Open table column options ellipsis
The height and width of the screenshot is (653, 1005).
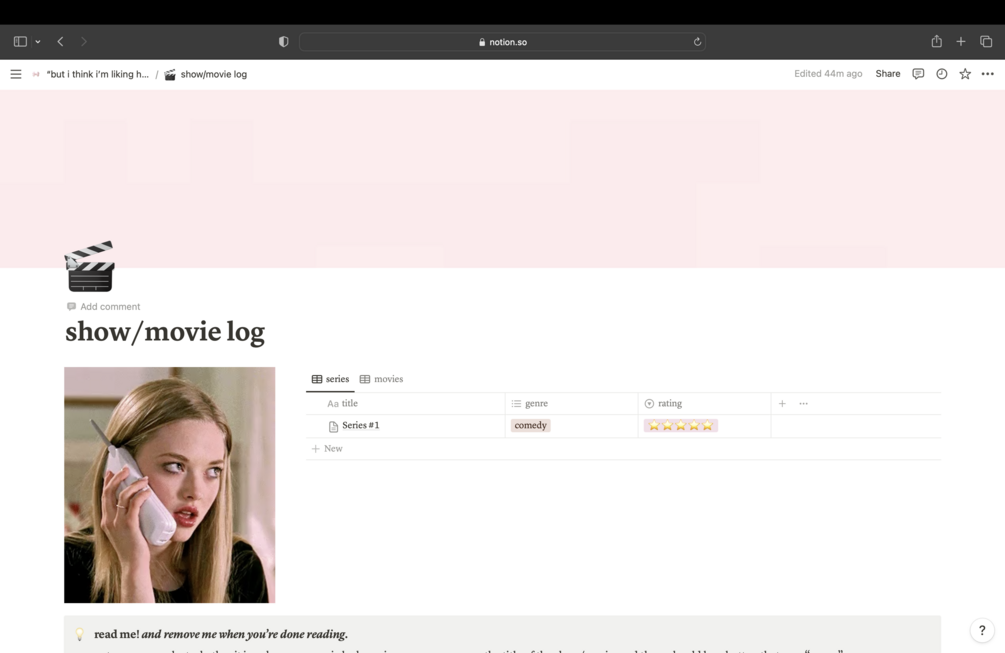point(804,403)
